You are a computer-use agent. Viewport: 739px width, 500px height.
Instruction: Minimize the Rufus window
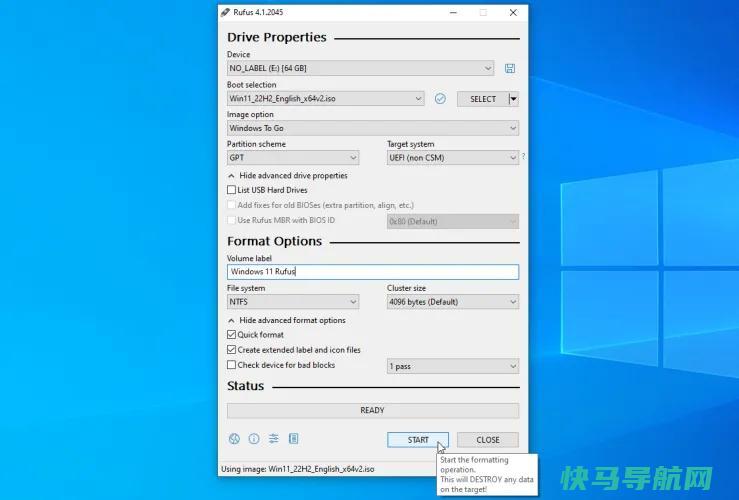point(453,13)
